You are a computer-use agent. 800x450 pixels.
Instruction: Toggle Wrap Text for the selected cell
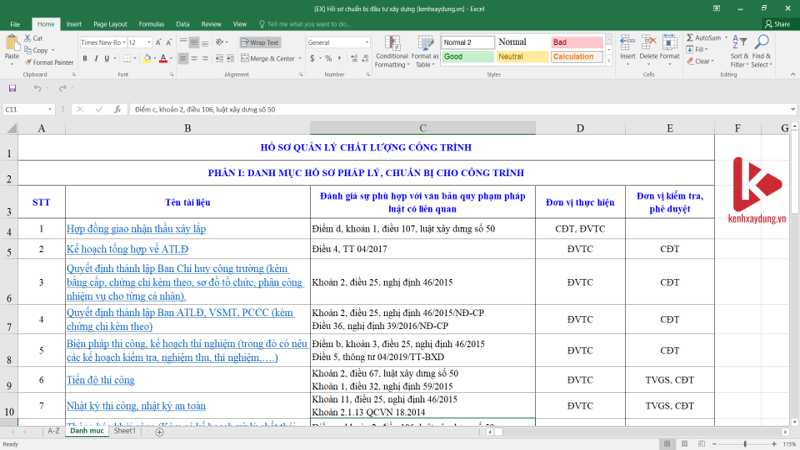(x=260, y=42)
